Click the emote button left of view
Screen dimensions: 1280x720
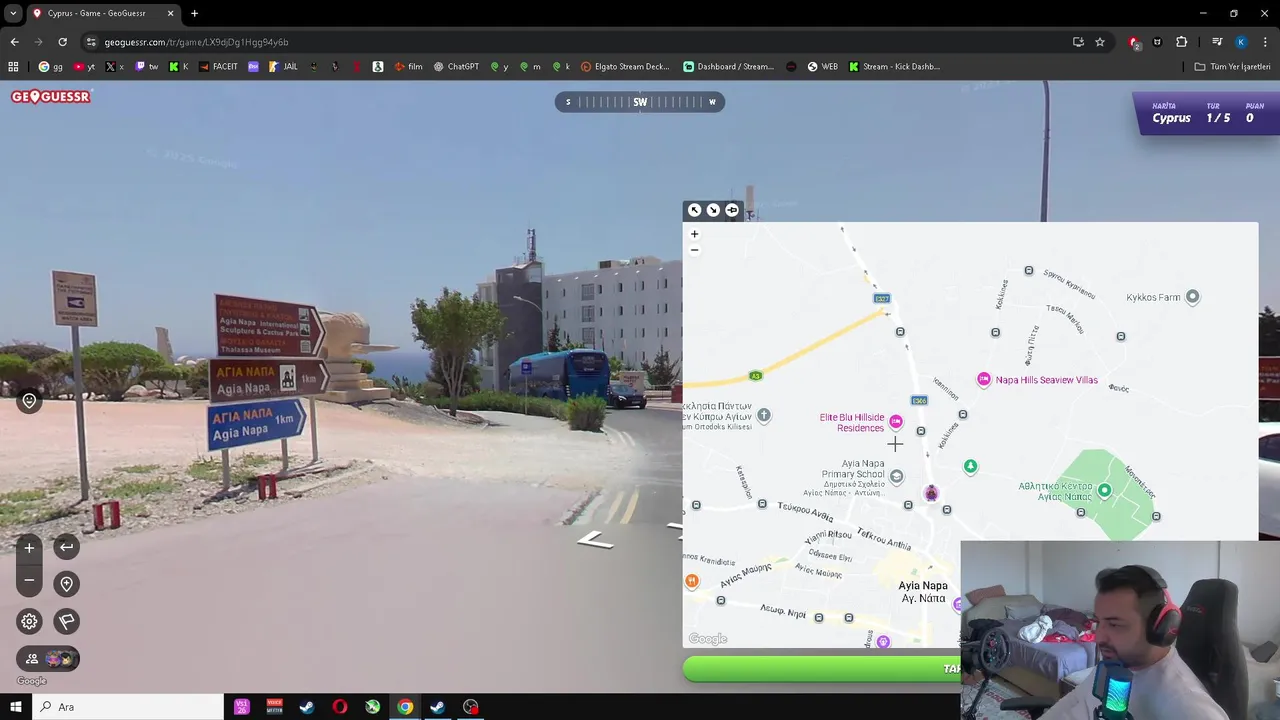(x=29, y=401)
